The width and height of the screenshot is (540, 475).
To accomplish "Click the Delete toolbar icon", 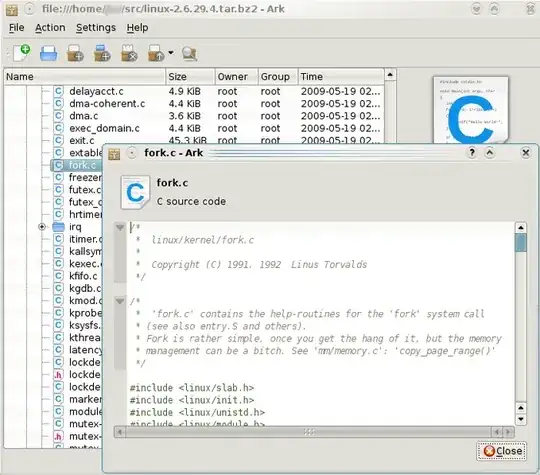I will tap(129, 53).
